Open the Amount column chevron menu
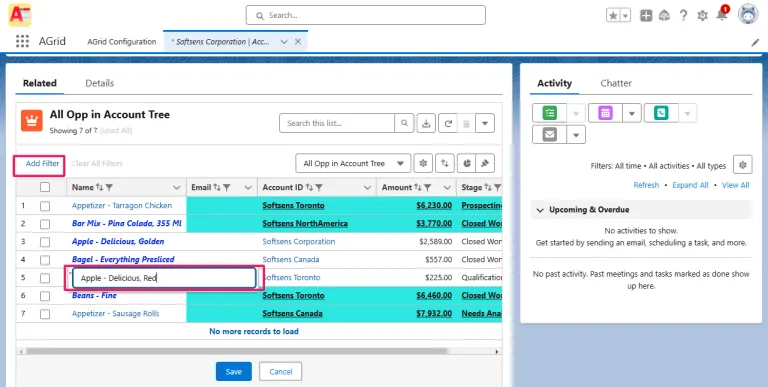768x387 pixels. 447,188
